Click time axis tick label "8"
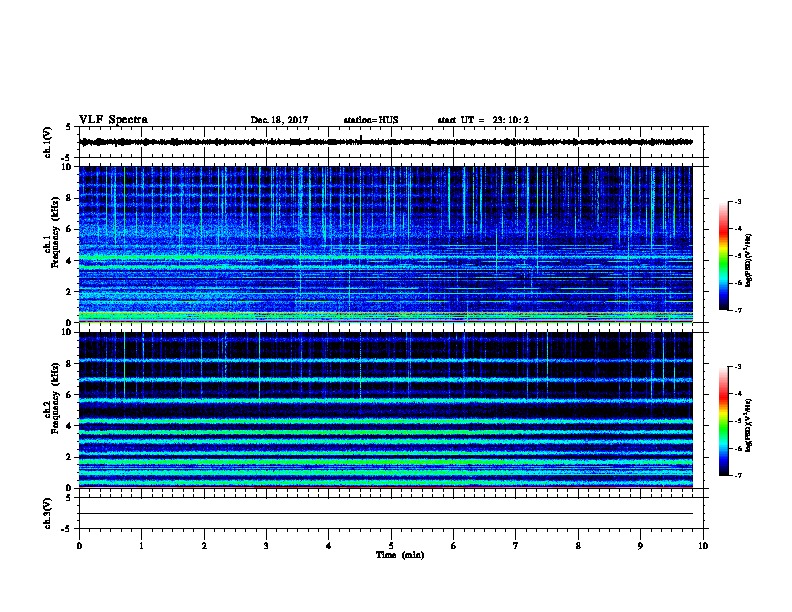 coord(578,546)
